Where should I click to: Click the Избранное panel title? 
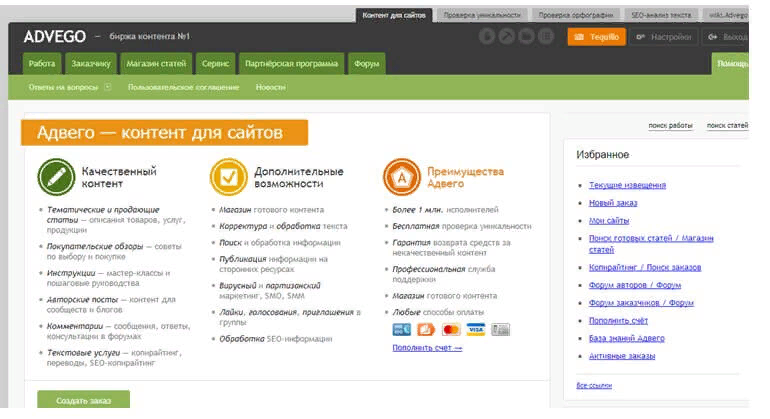pyautogui.click(x=603, y=155)
